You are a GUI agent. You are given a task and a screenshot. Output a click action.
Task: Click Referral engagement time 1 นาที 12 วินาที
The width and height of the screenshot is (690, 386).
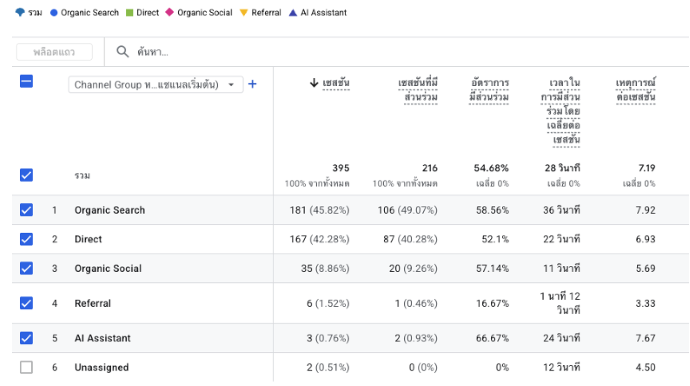[x=560, y=303]
